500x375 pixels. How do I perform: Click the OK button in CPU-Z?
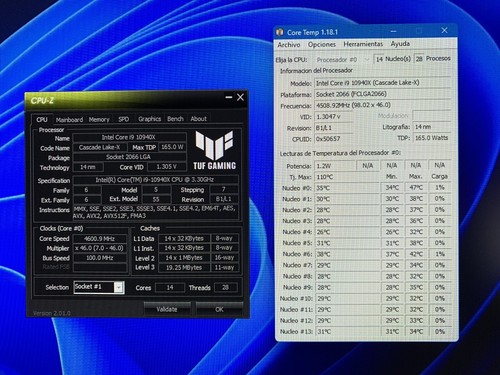219,309
